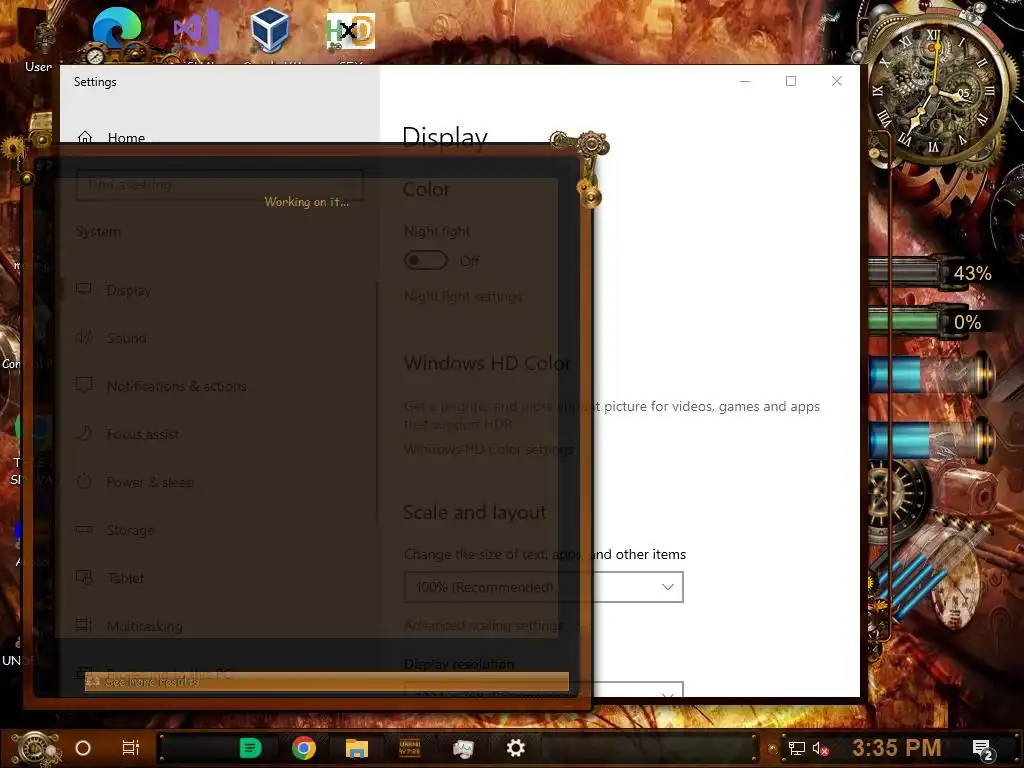Open green chat app on taskbar
This screenshot has width=1024, height=768.
(x=250, y=748)
